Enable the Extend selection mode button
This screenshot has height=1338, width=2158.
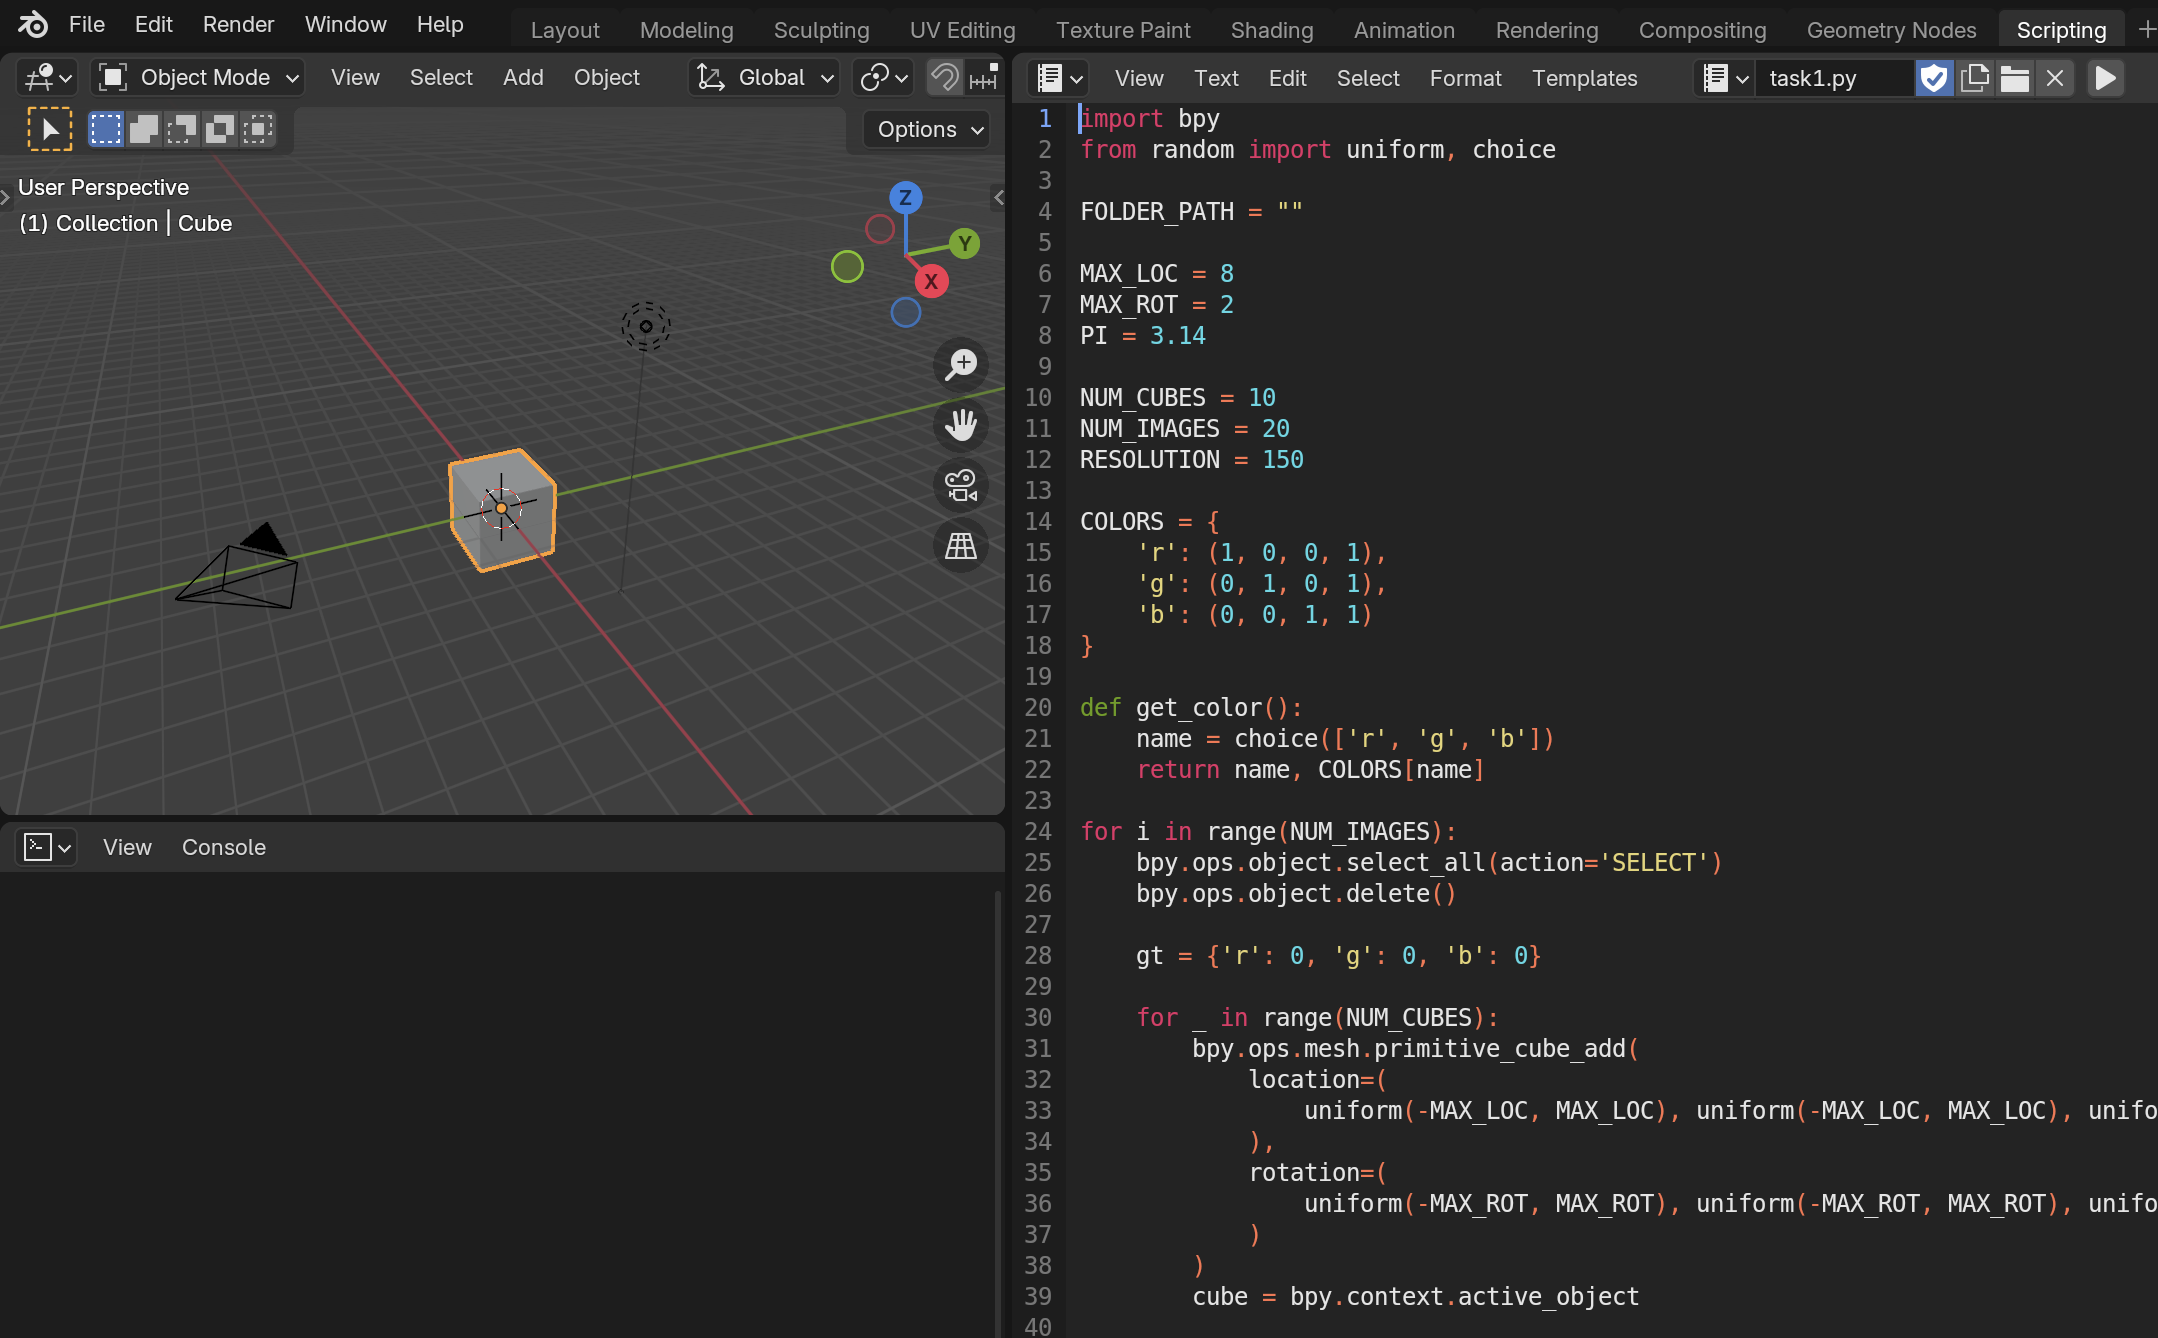pyautogui.click(x=144, y=129)
